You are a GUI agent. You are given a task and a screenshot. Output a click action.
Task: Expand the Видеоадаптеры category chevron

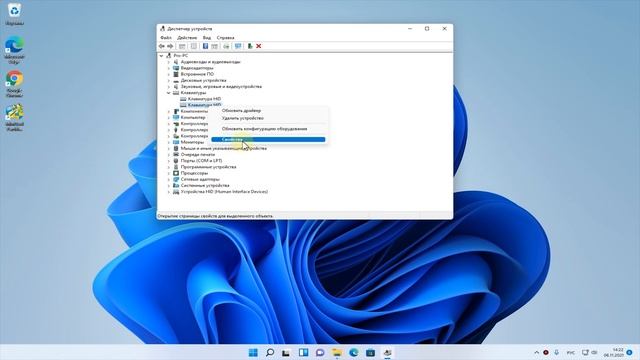(169, 68)
